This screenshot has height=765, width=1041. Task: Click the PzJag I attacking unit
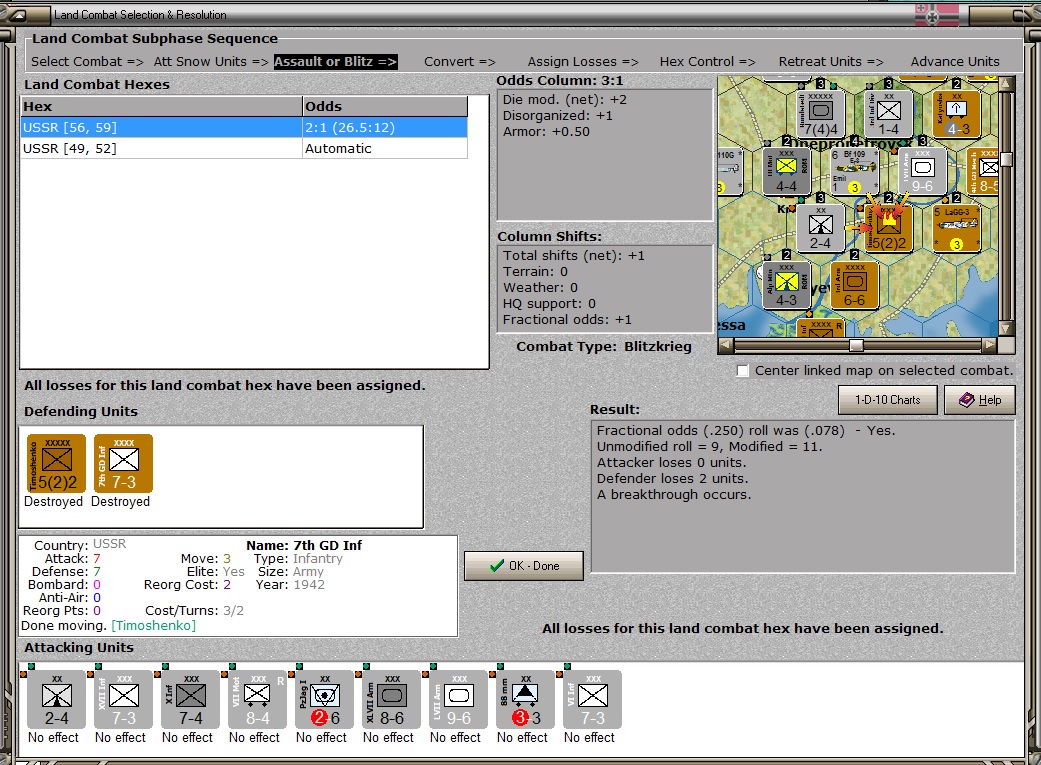point(324,699)
